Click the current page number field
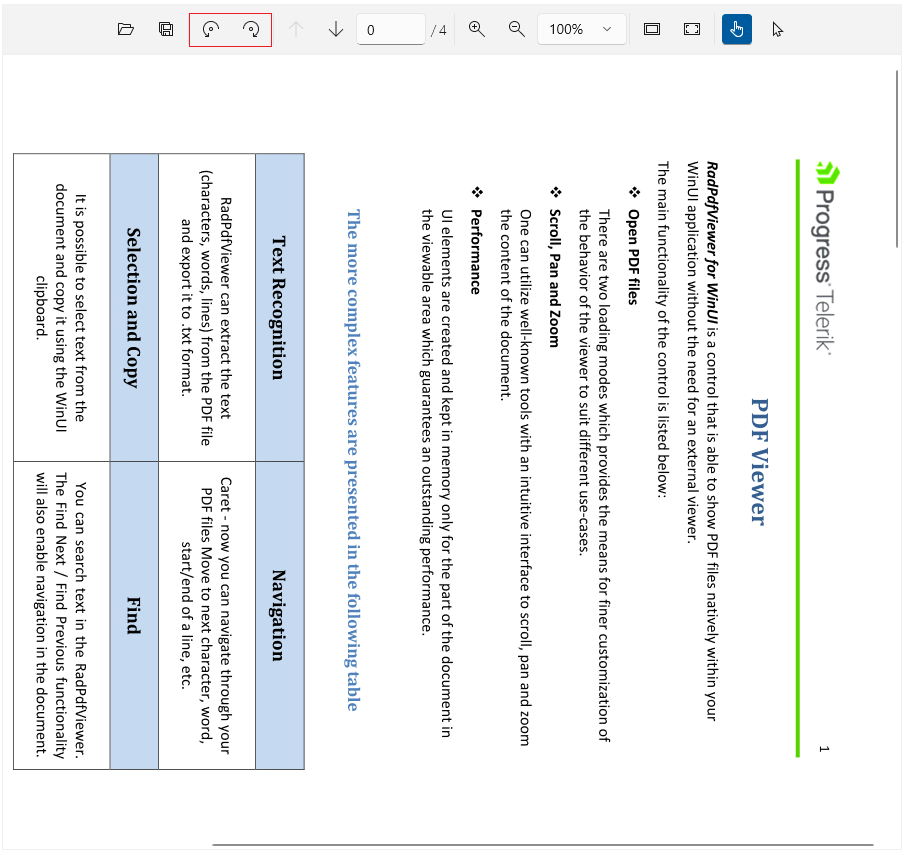The image size is (909, 856). (x=391, y=30)
